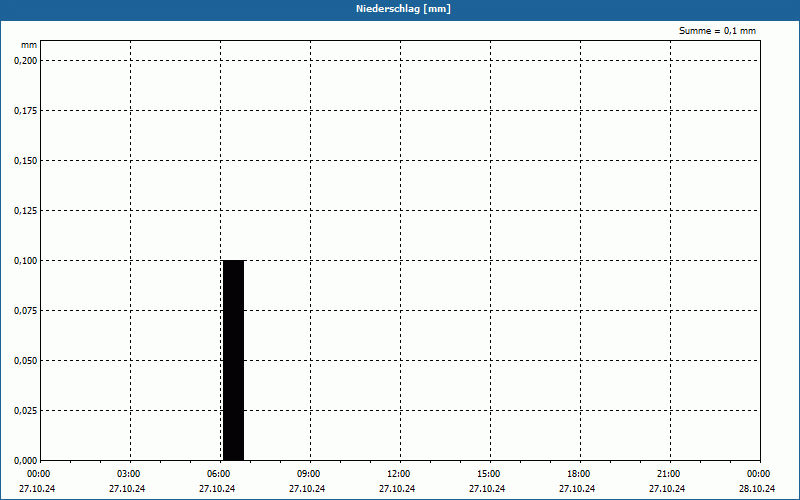Select the 0,000 y-axis label

coord(25,460)
